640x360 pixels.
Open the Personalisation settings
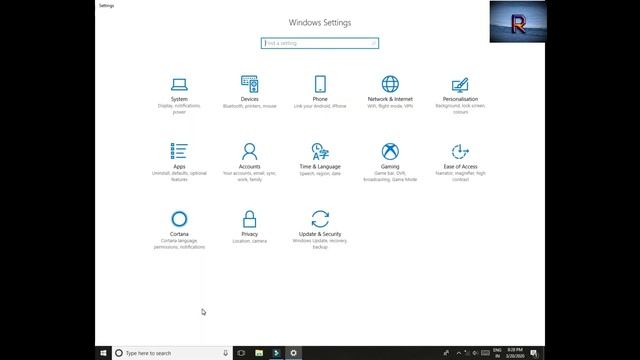(x=460, y=96)
